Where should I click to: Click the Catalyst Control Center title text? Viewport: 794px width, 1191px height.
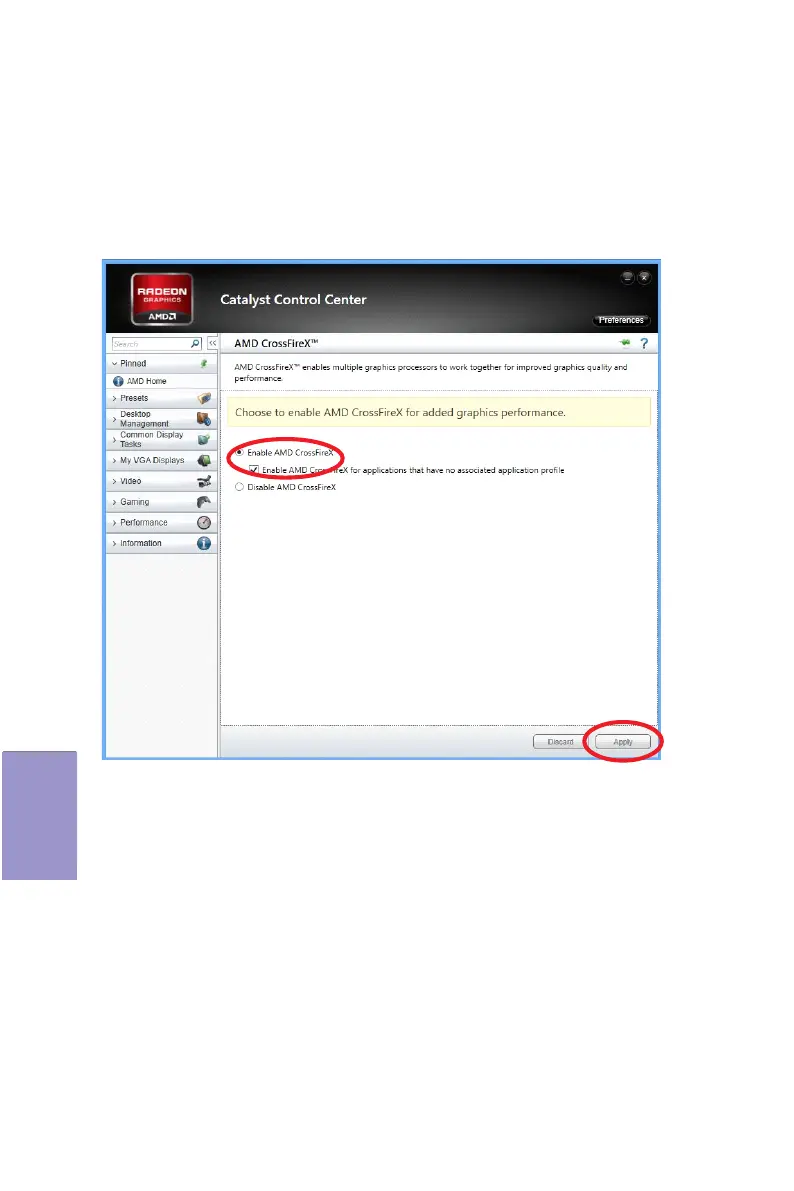(x=293, y=299)
